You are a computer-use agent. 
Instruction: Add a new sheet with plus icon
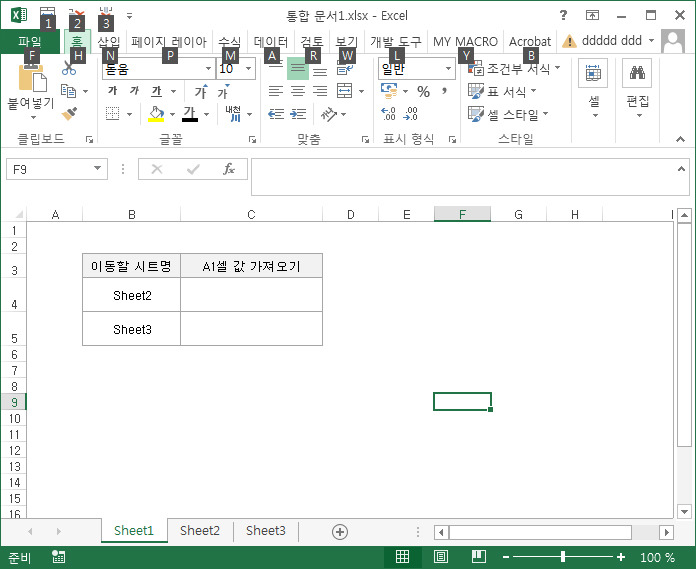tap(340, 532)
